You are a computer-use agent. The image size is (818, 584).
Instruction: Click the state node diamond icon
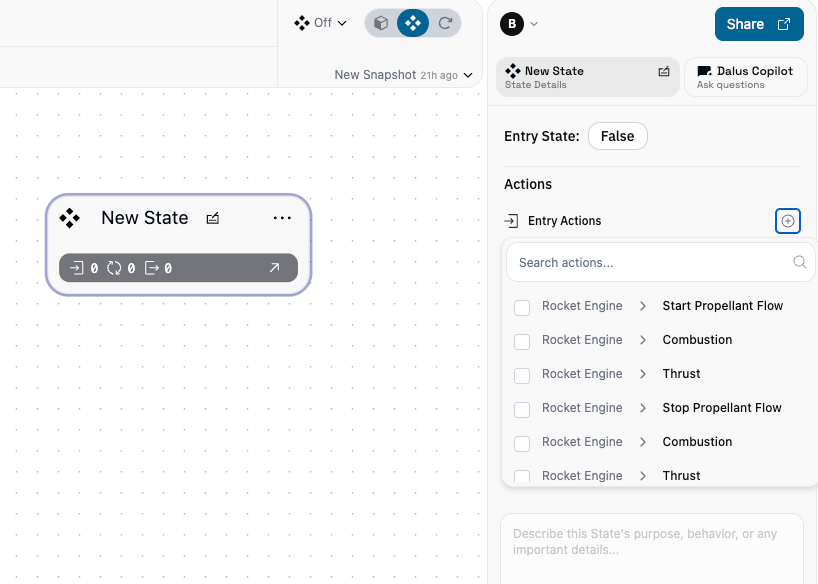pyautogui.click(x=69, y=218)
